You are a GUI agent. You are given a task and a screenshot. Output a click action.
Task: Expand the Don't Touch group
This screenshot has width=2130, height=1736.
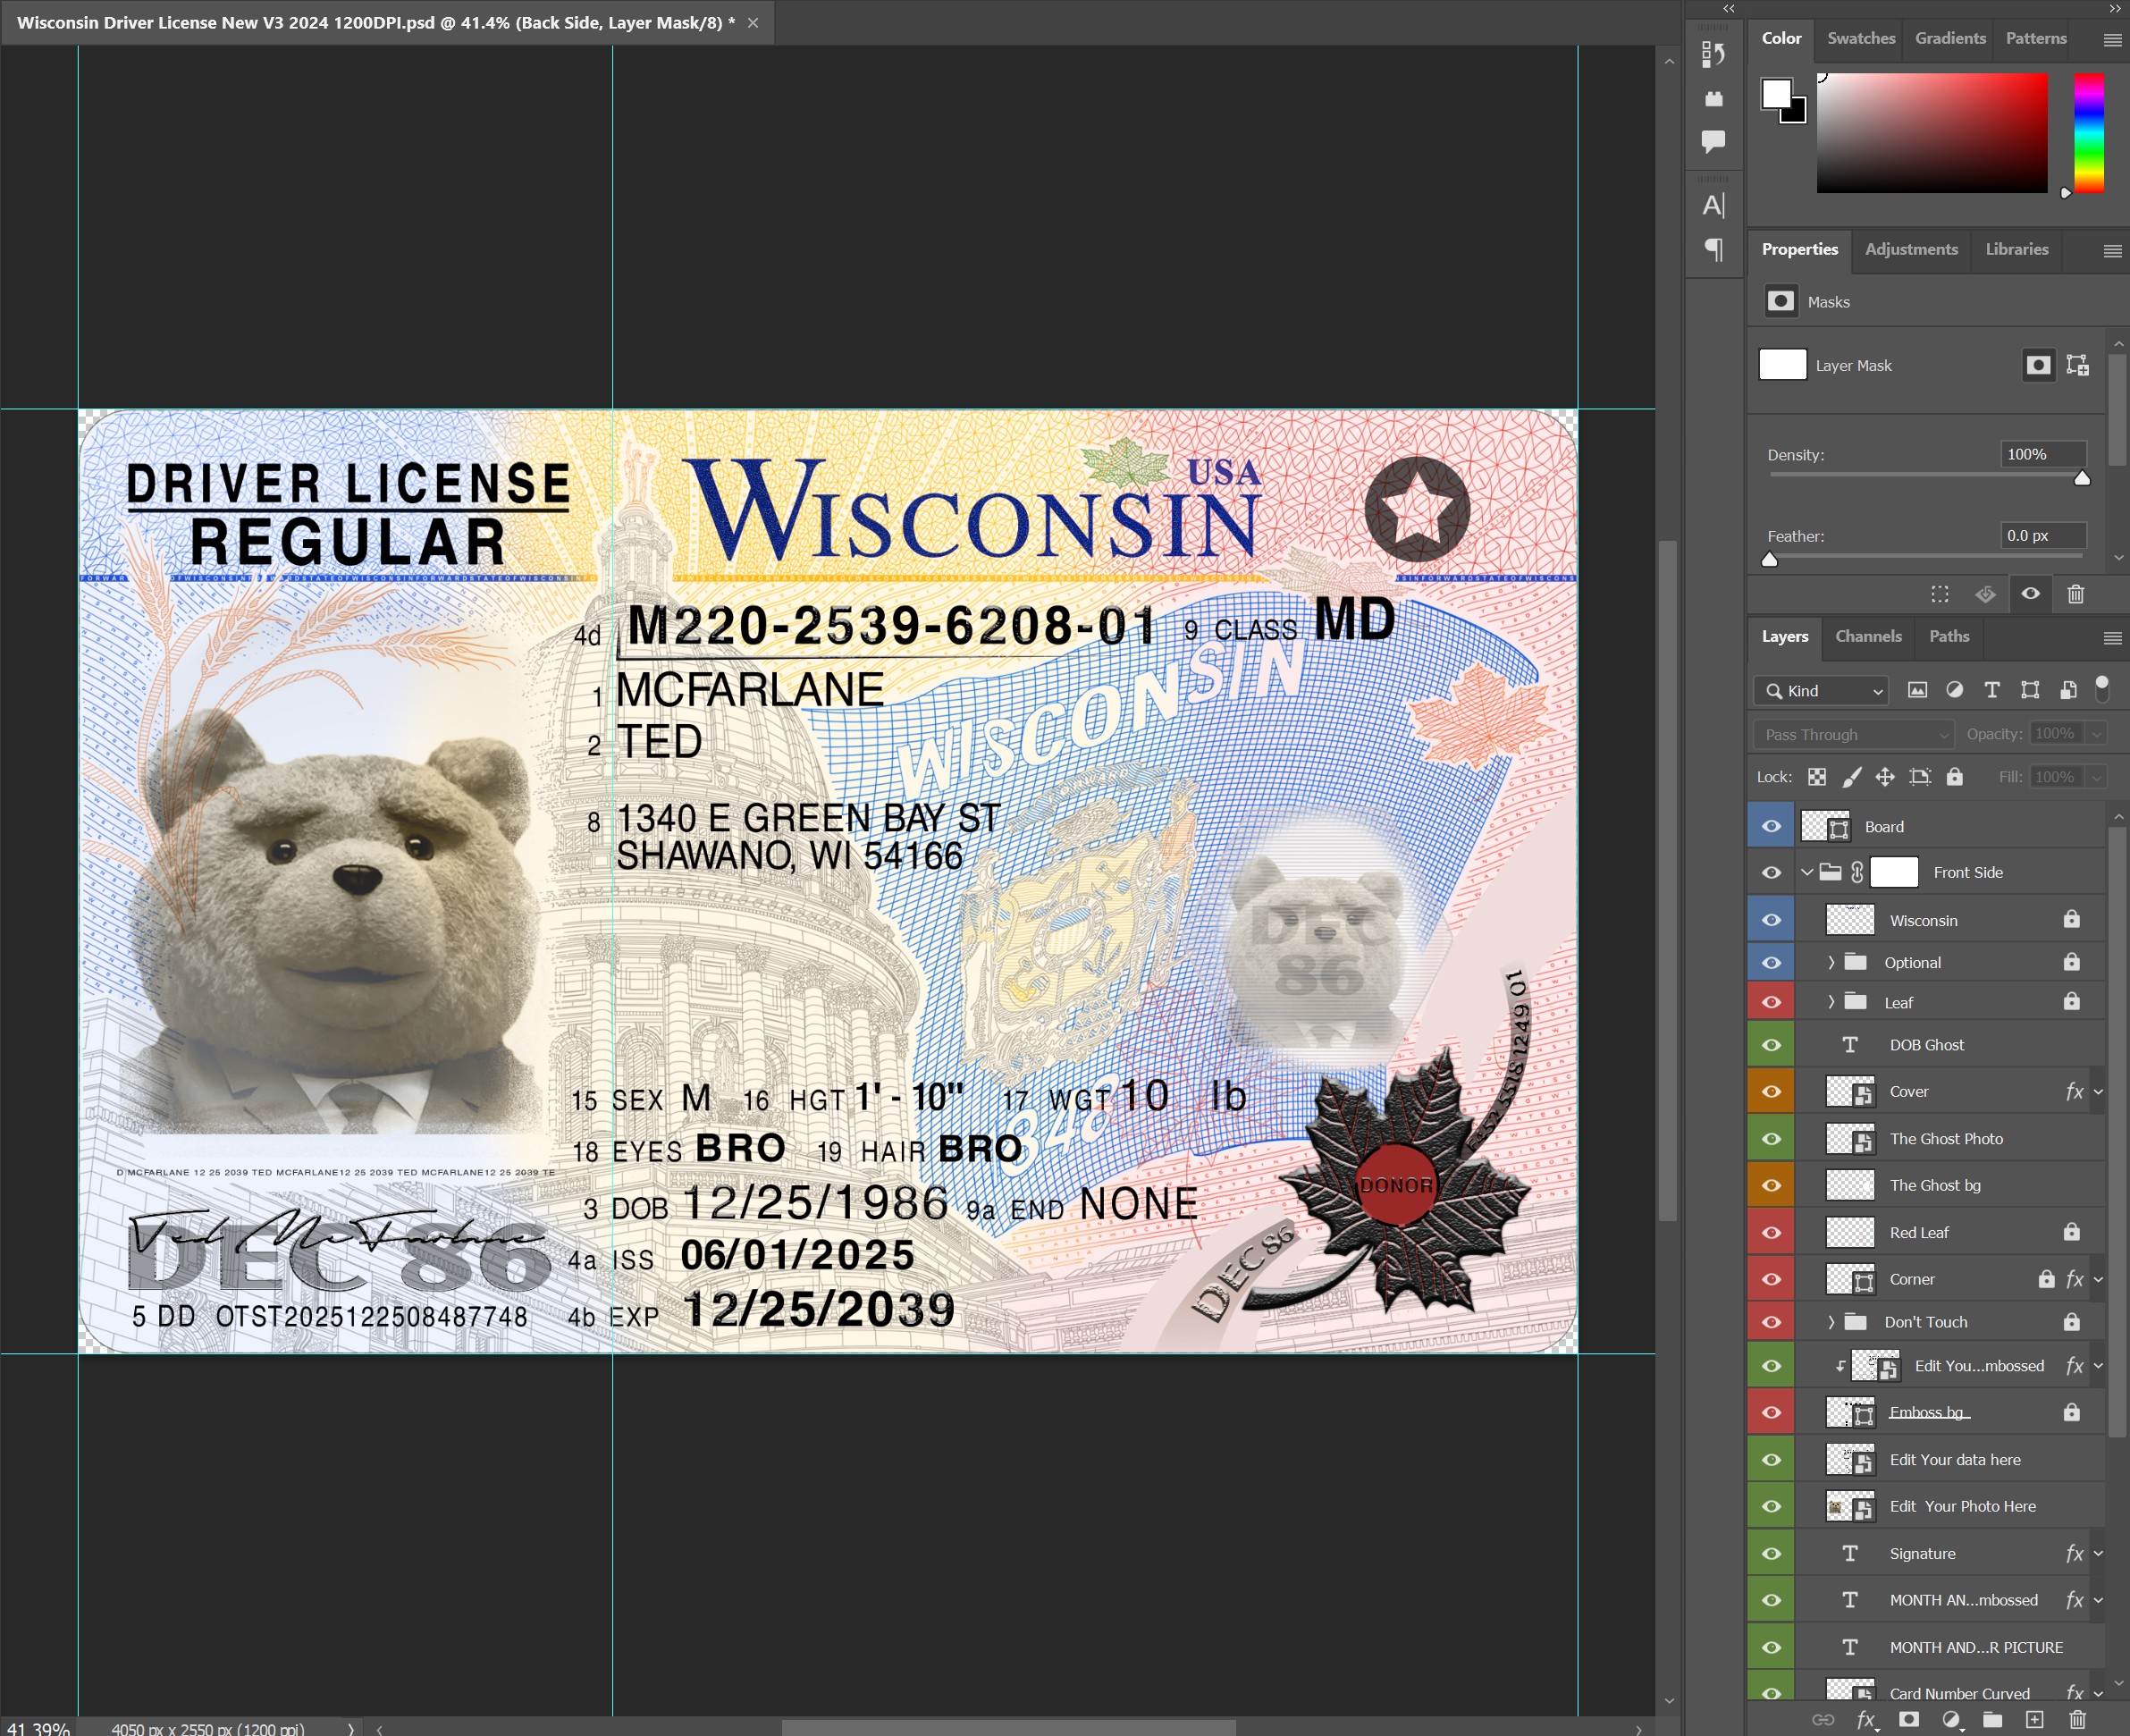[x=1831, y=1322]
